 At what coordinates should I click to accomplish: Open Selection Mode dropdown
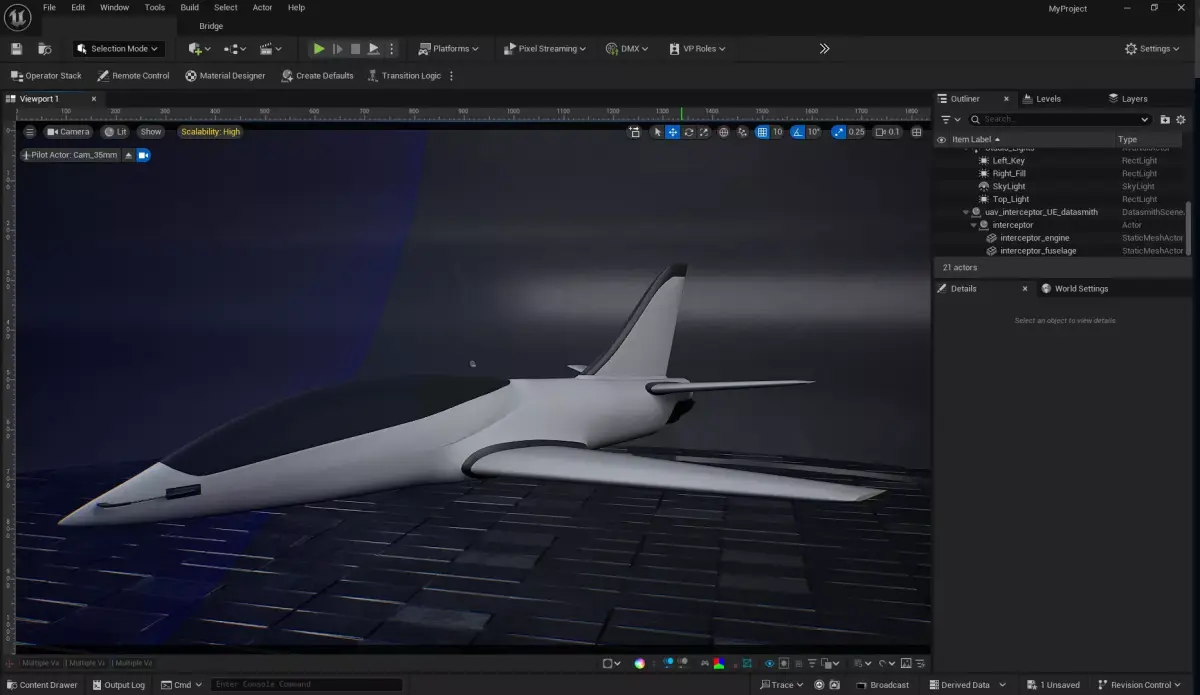pos(118,48)
